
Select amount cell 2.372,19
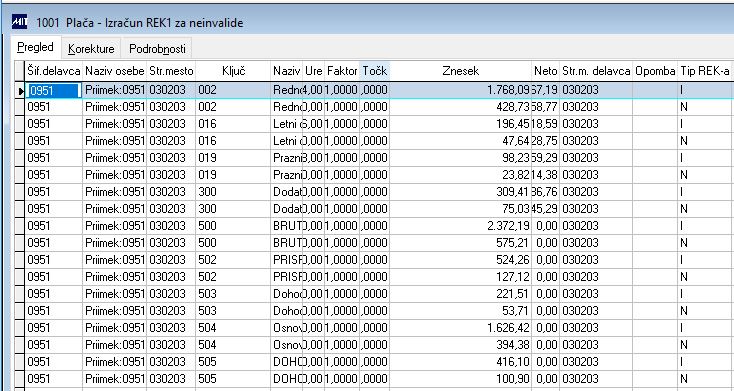[x=461, y=226]
